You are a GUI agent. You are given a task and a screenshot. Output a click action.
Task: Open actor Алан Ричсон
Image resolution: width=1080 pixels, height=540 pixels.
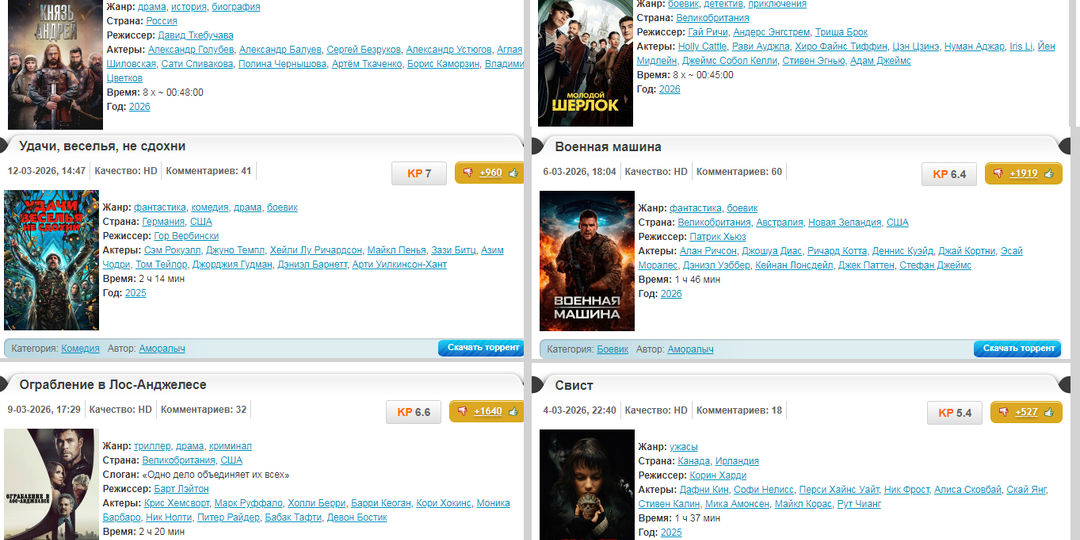point(708,251)
